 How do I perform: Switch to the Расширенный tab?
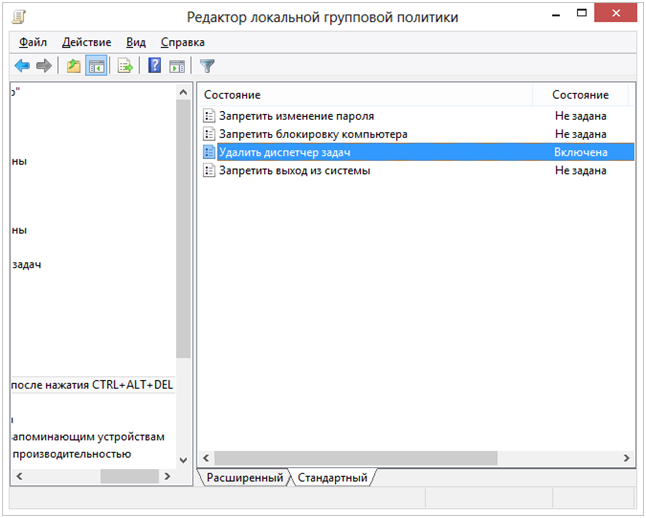[x=244, y=478]
